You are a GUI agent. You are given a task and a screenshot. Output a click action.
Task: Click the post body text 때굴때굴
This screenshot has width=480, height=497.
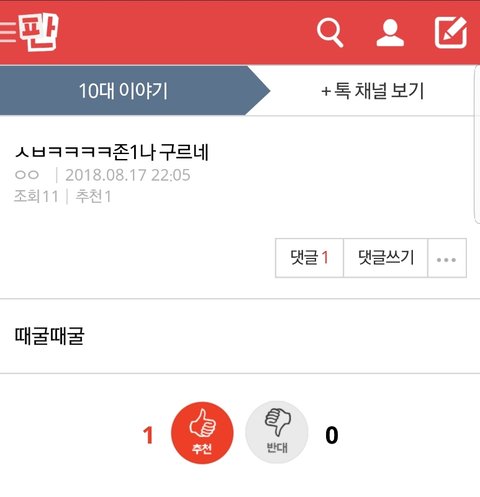[49, 336]
